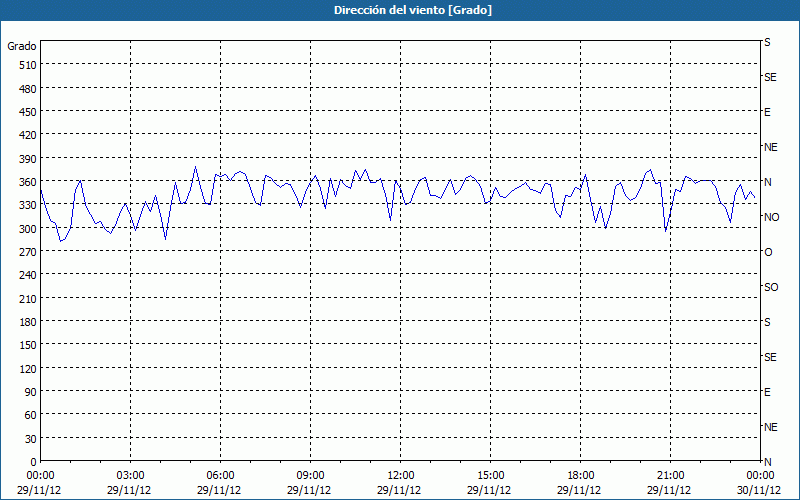Click the 12:00 time label
The height and width of the screenshot is (500, 800).
pyautogui.click(x=401, y=476)
